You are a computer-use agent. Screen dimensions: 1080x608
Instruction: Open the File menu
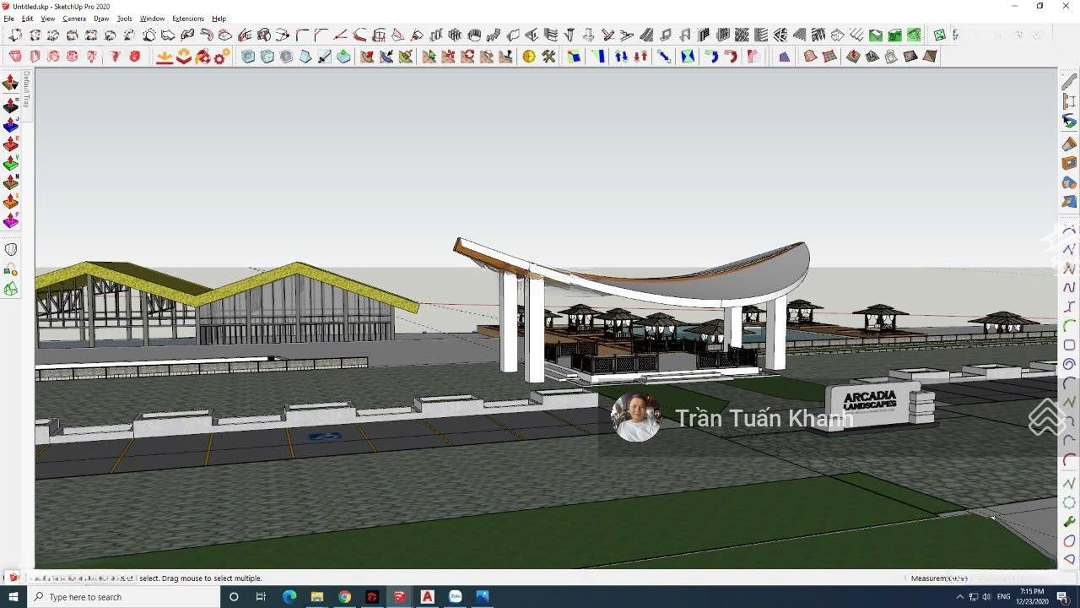tap(9, 18)
